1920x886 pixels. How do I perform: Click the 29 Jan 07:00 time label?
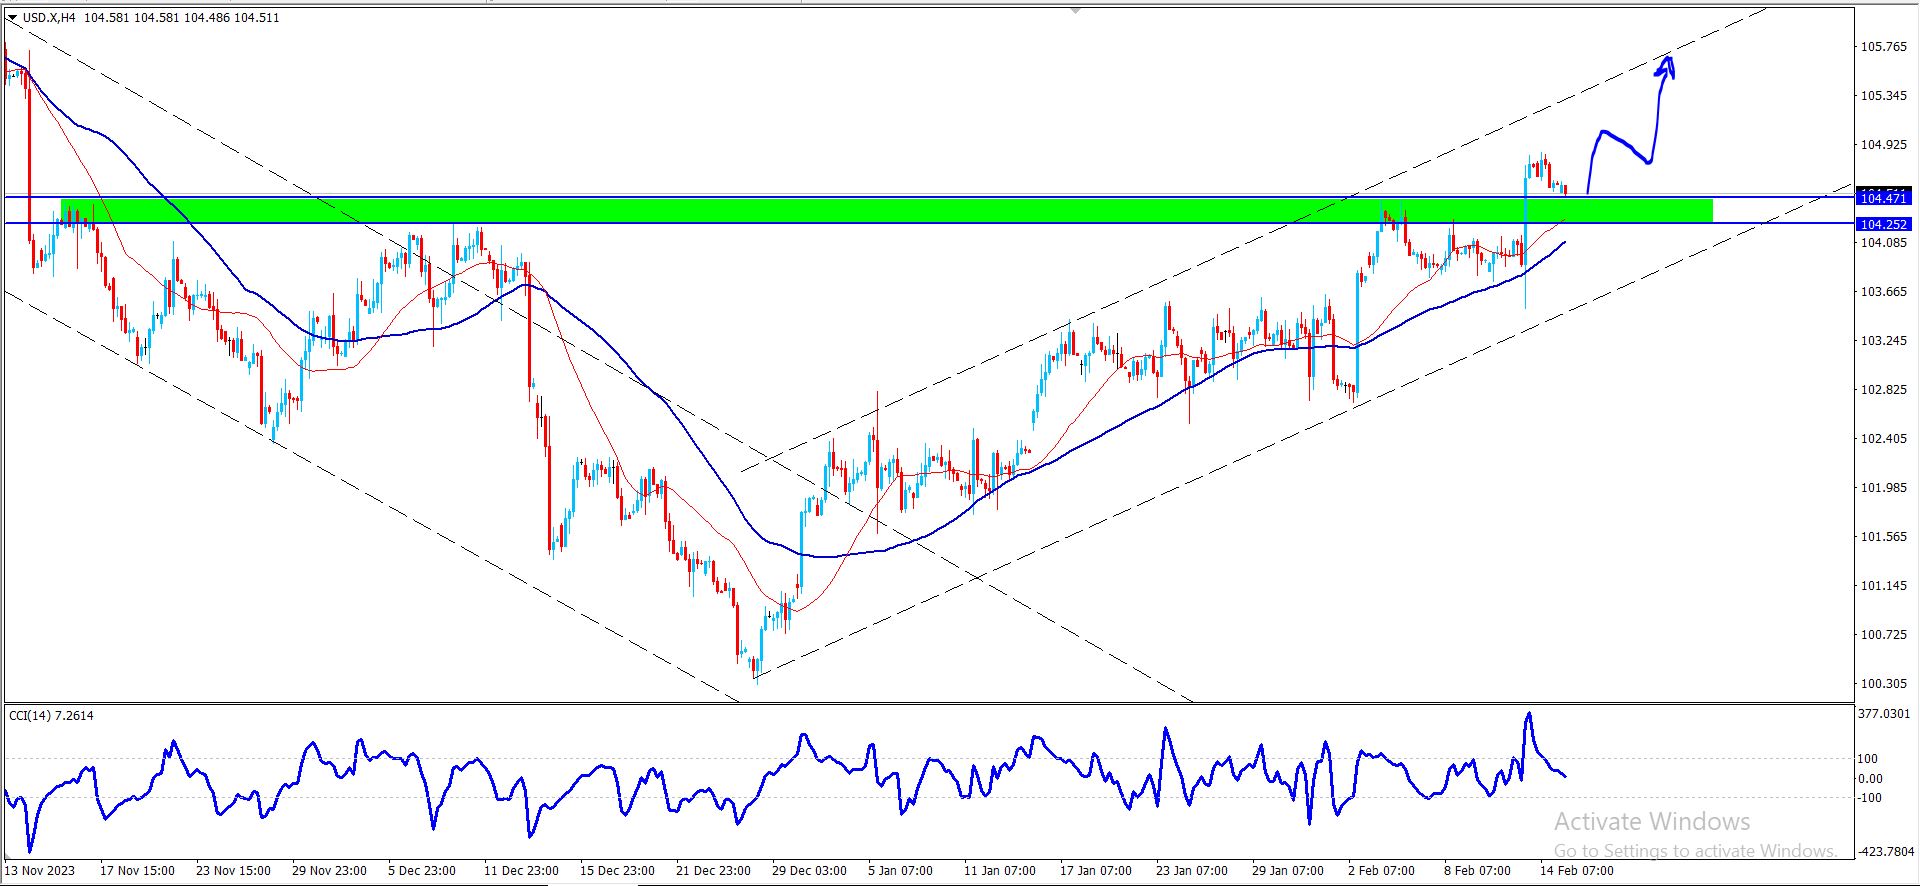click(x=1288, y=871)
